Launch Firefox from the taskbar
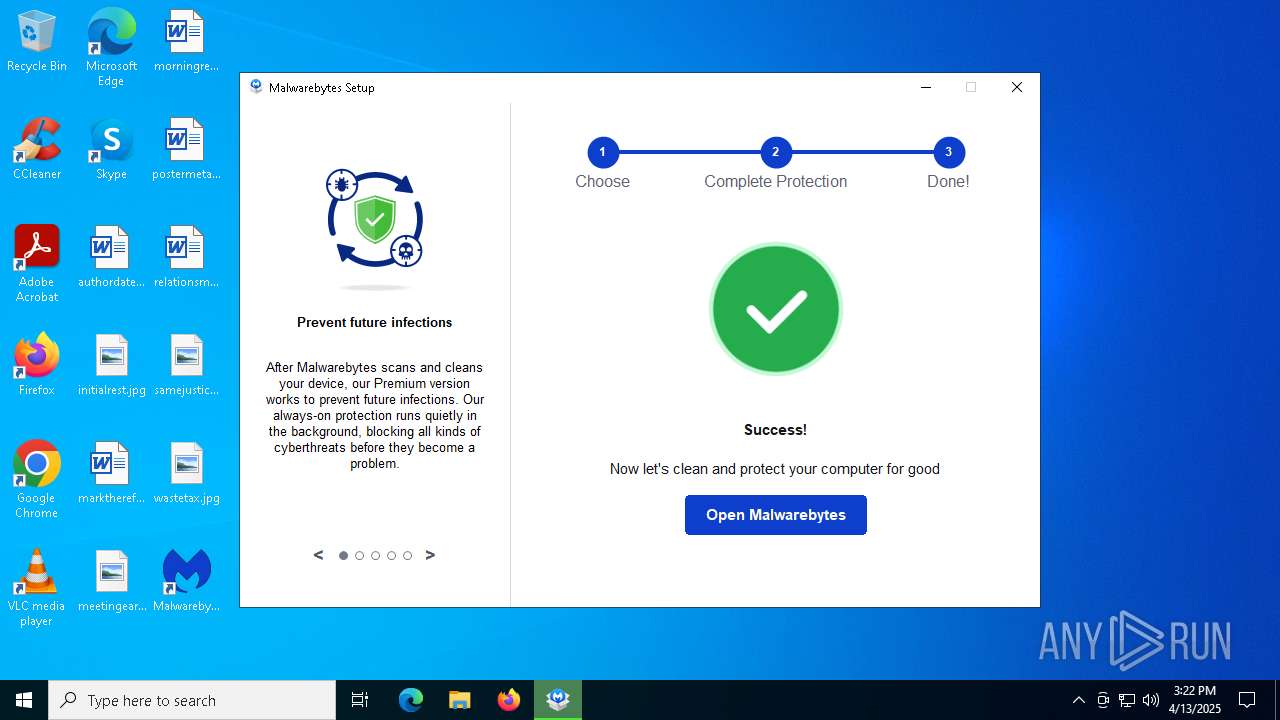 (509, 700)
